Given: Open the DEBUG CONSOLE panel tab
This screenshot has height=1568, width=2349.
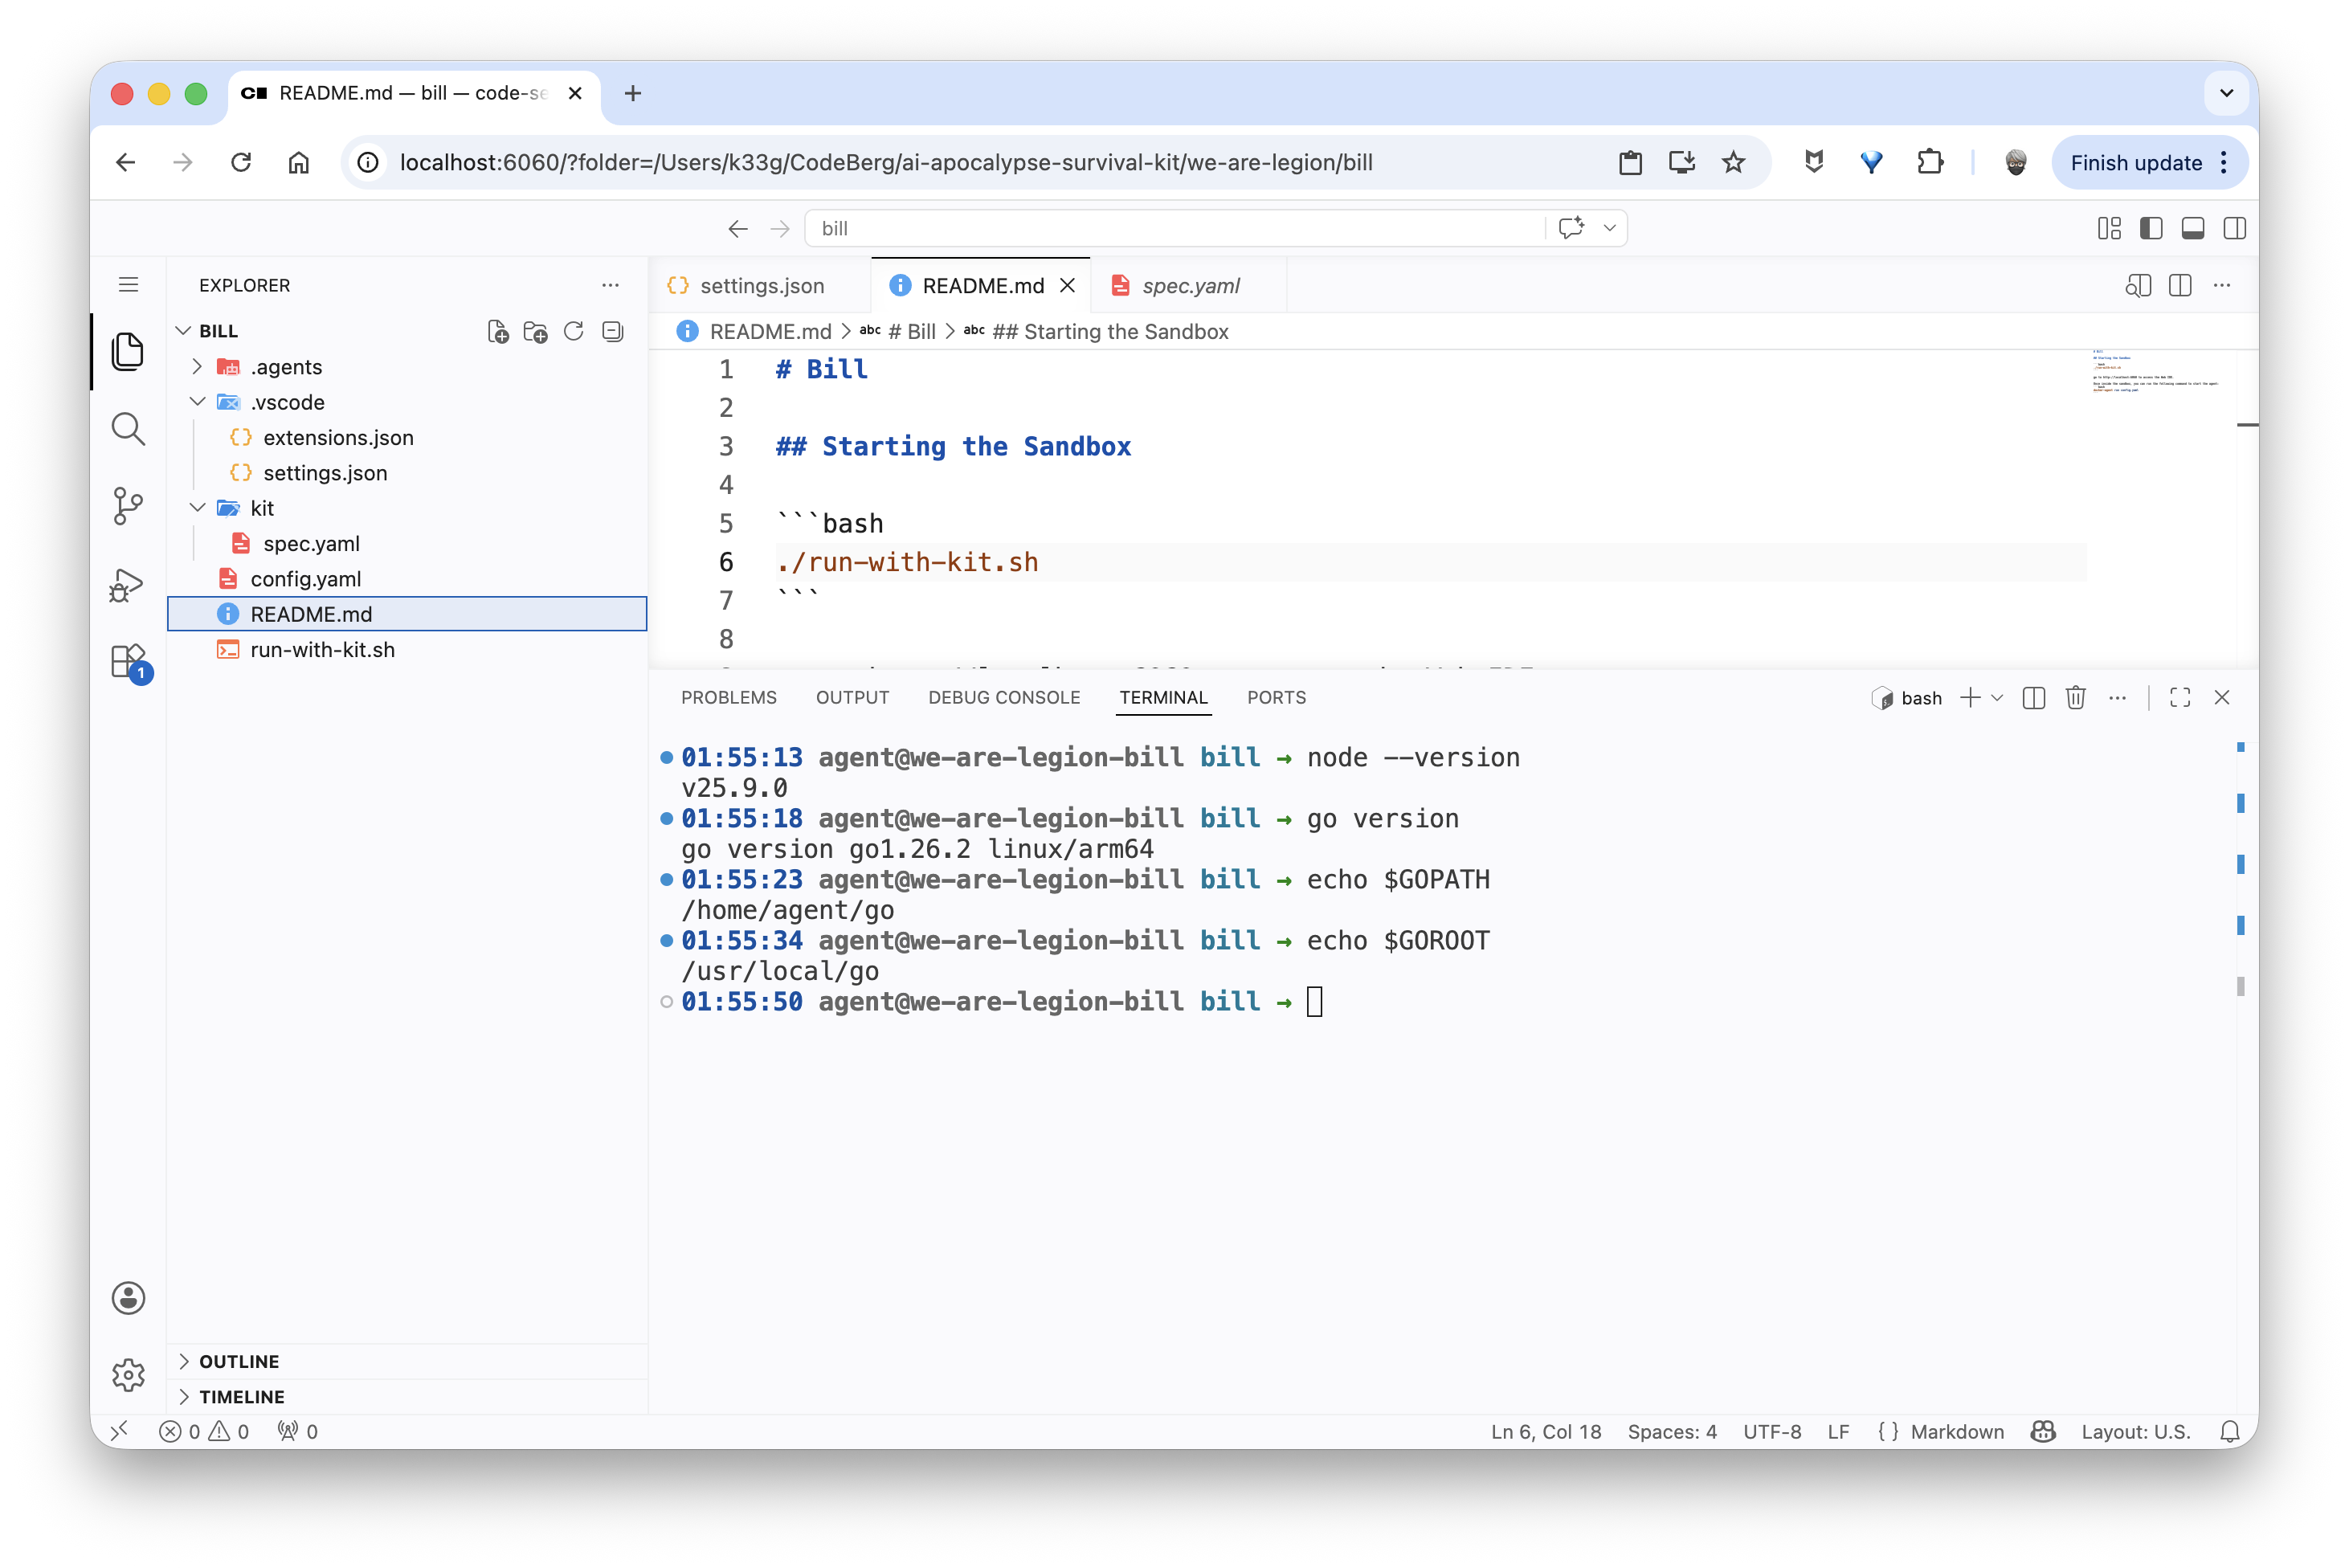Looking at the screenshot, I should point(1004,698).
